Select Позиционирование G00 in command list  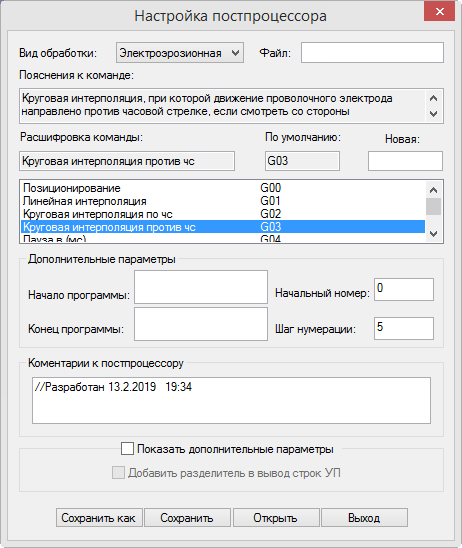coord(223,188)
